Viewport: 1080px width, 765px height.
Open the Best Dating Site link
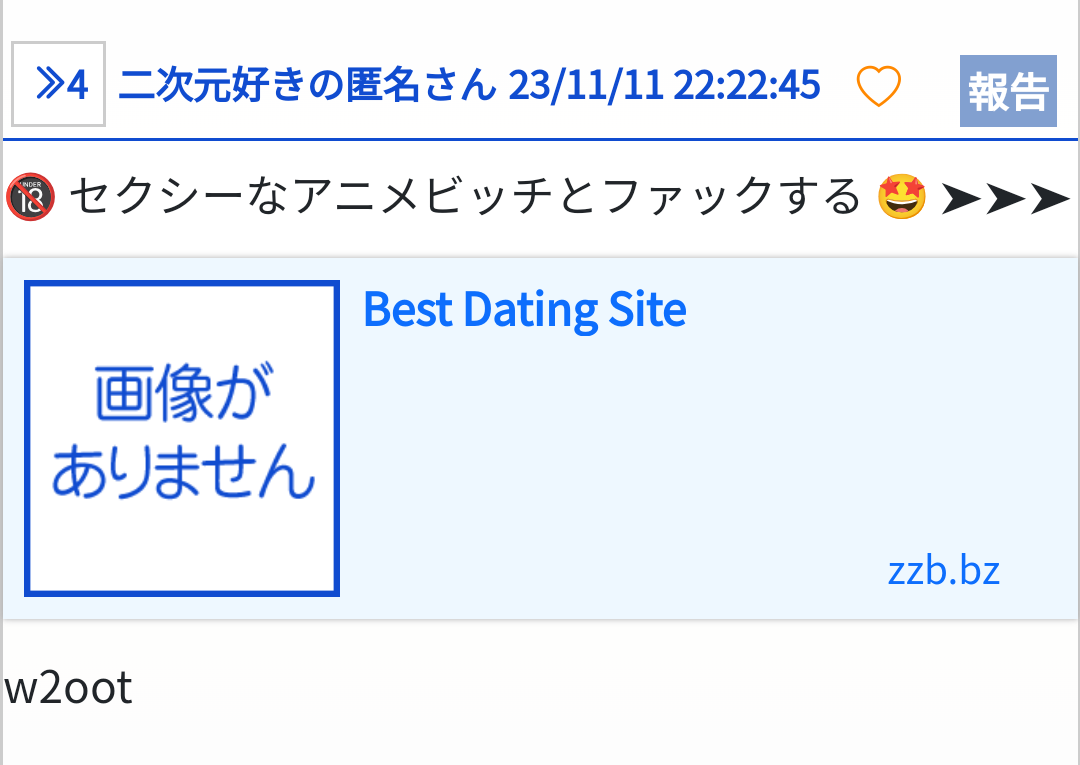point(525,310)
